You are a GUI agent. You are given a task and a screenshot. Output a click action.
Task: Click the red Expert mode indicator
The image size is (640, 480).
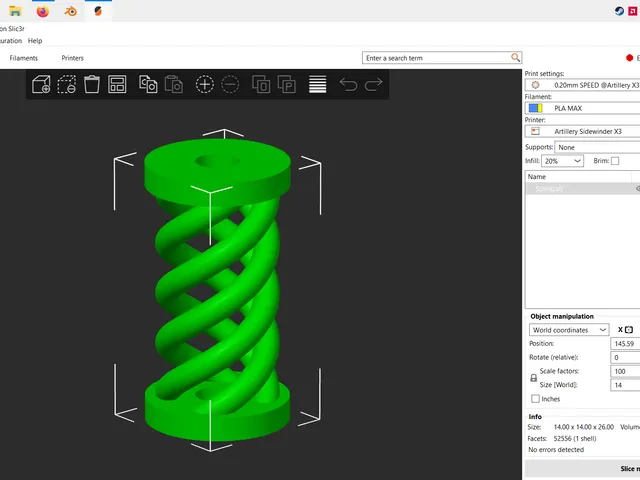(x=629, y=58)
